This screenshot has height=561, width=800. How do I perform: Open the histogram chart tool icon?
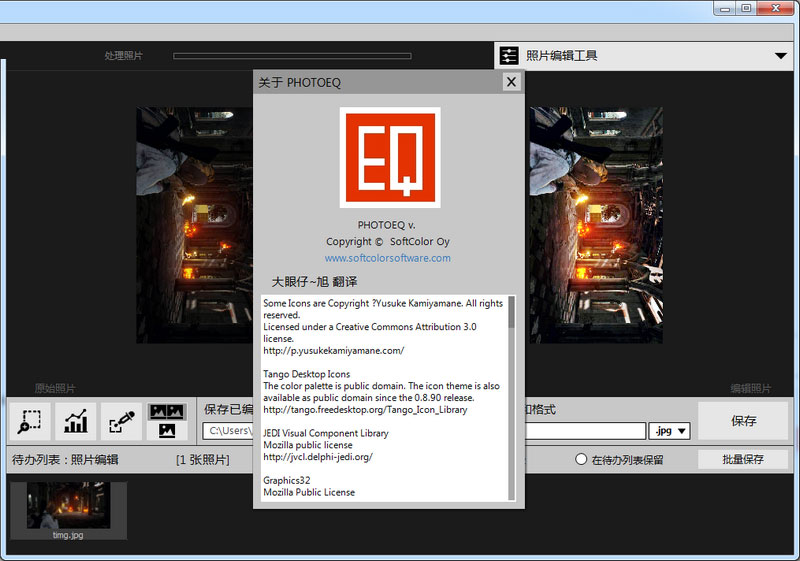click(76, 422)
